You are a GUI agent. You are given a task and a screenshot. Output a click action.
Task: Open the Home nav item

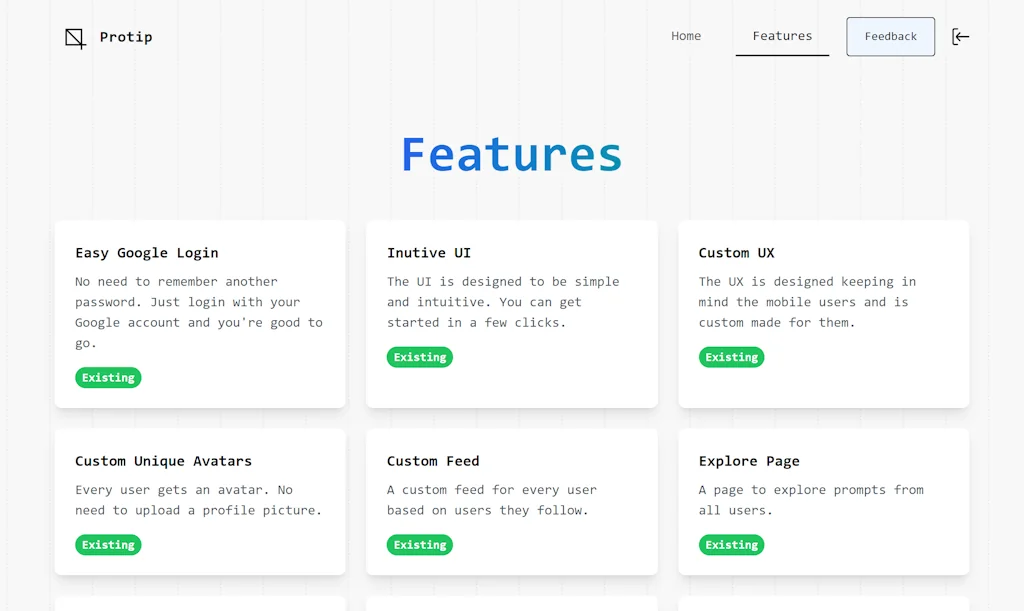(x=686, y=36)
